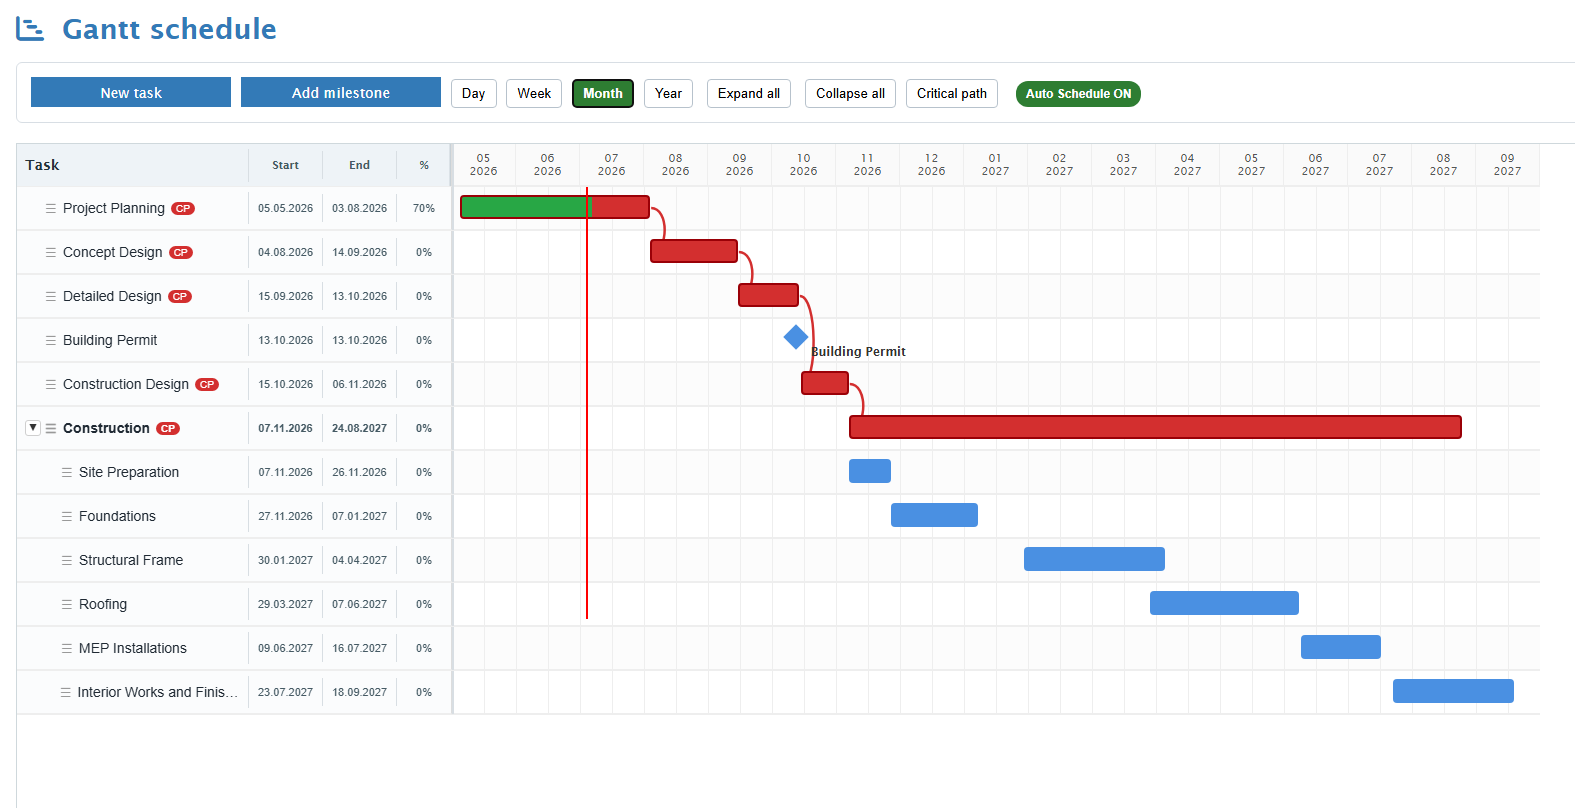Image resolution: width=1575 pixels, height=808 pixels.
Task: Click drag handle icon for Project Planning
Action: click(51, 208)
